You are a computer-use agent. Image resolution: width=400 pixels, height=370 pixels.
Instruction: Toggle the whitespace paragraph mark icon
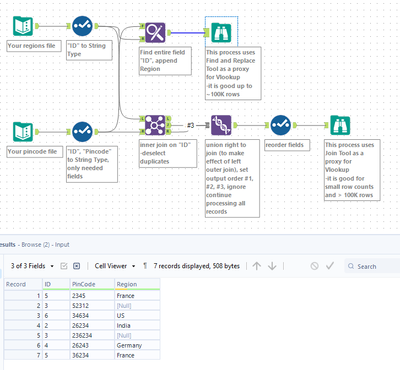tap(145, 266)
